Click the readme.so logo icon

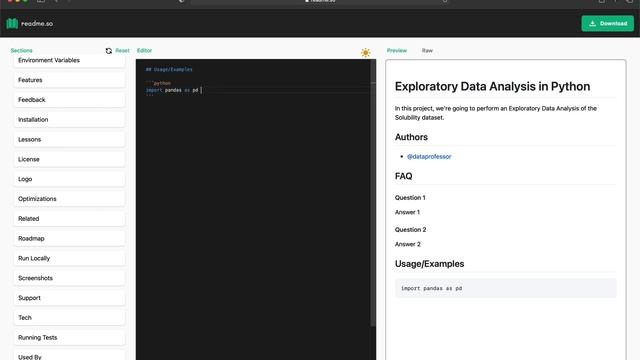[x=12, y=24]
